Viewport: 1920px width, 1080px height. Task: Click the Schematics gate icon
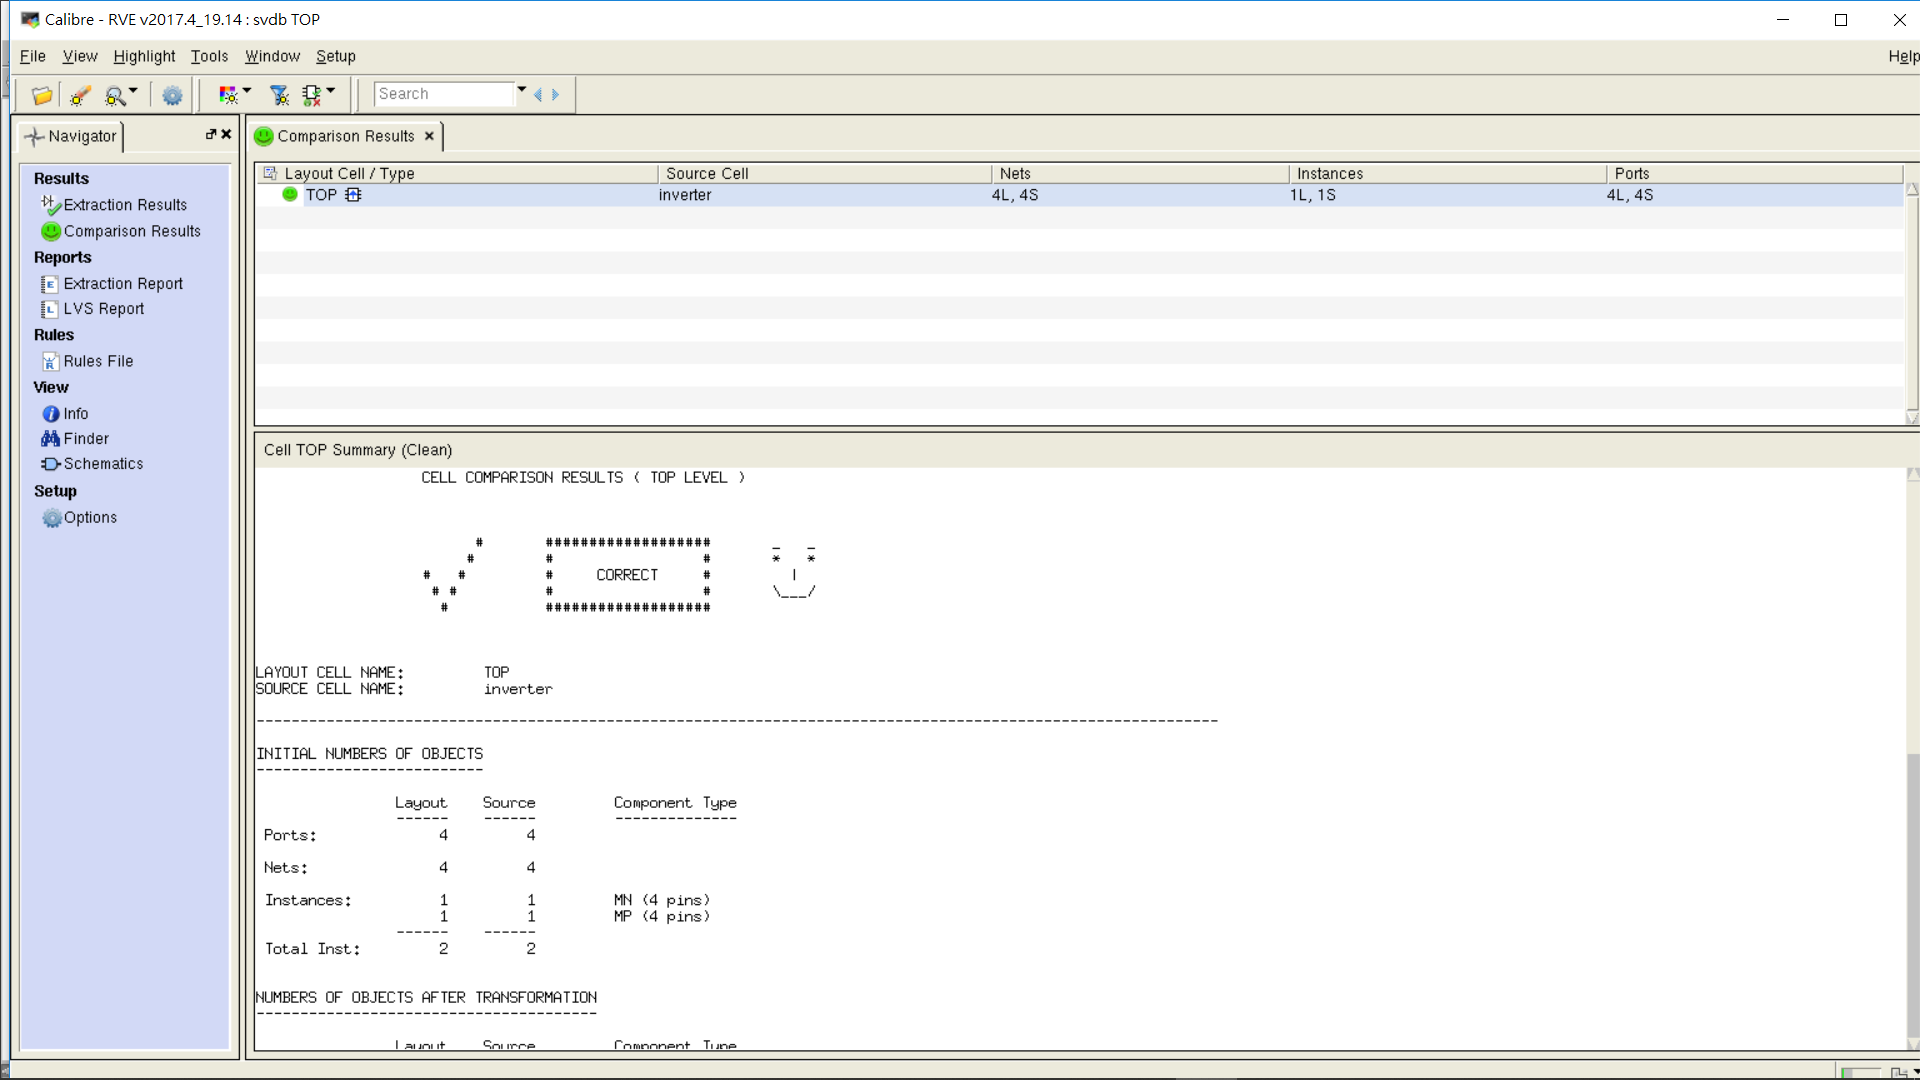(x=51, y=464)
